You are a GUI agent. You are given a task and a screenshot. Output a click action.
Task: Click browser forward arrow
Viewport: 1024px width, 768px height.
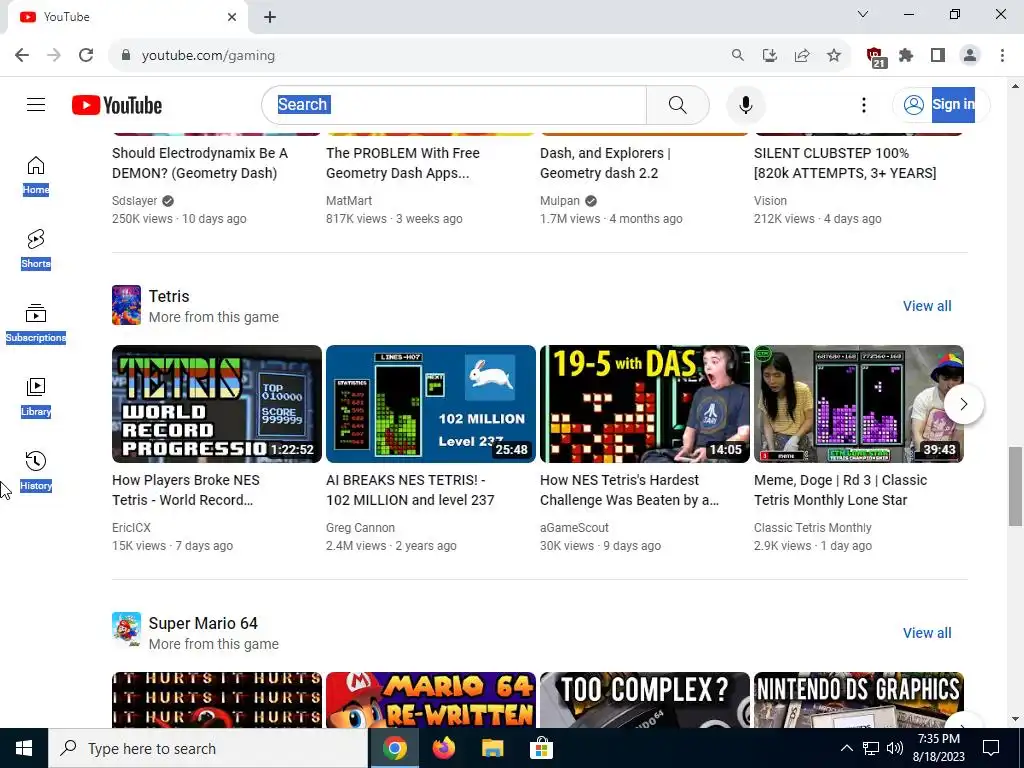54,55
